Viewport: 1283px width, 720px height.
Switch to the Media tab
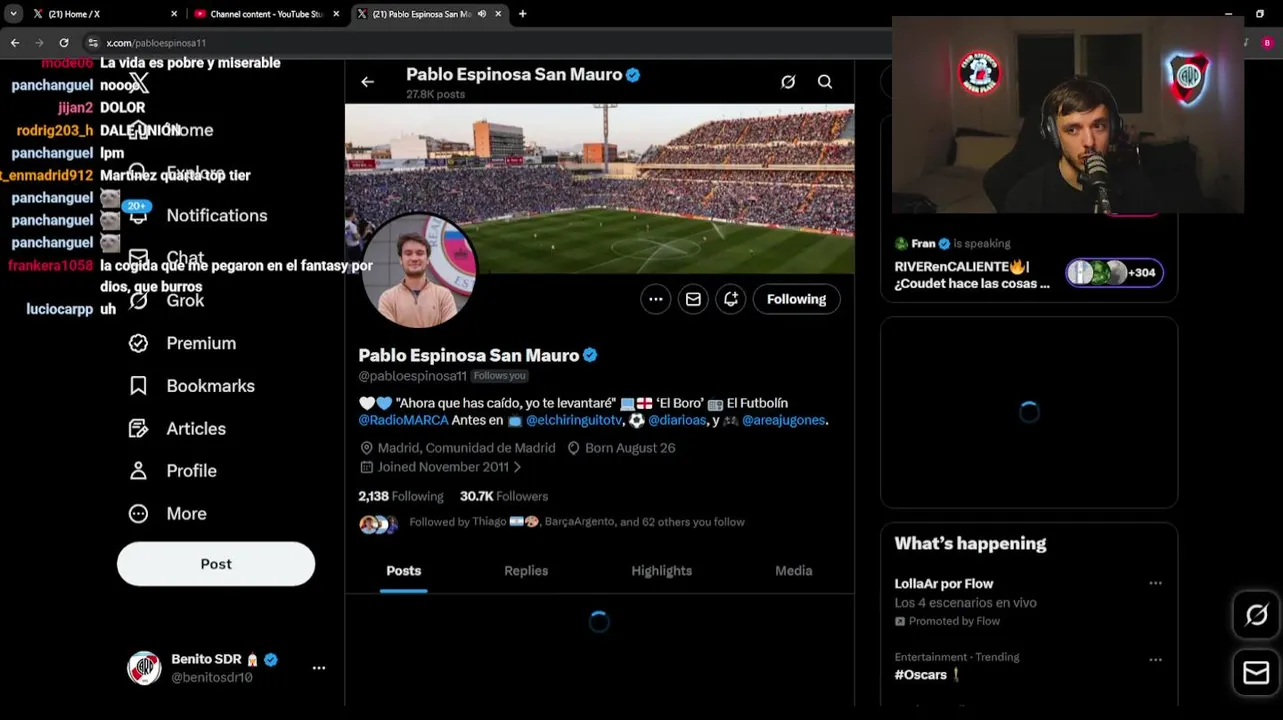tap(793, 571)
